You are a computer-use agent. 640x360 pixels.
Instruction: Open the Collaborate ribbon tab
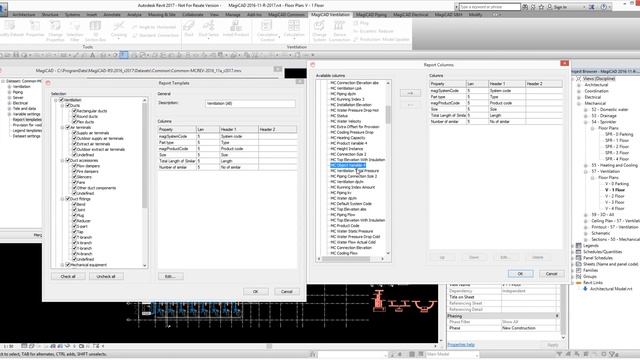[193, 15]
